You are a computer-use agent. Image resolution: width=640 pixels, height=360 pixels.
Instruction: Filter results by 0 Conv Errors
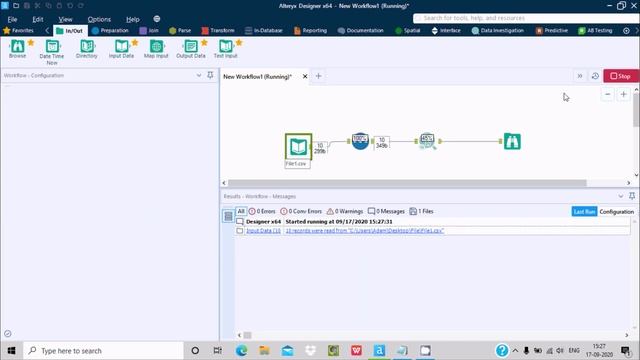point(301,211)
